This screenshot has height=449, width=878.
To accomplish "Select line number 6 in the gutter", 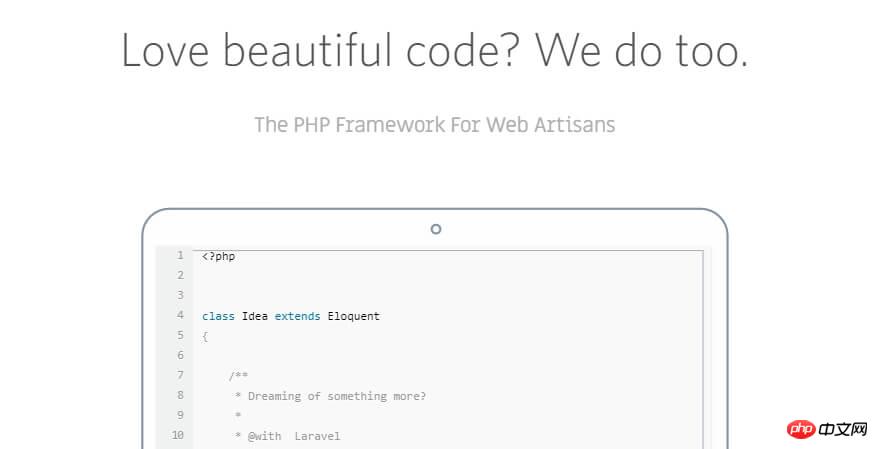I will point(180,356).
